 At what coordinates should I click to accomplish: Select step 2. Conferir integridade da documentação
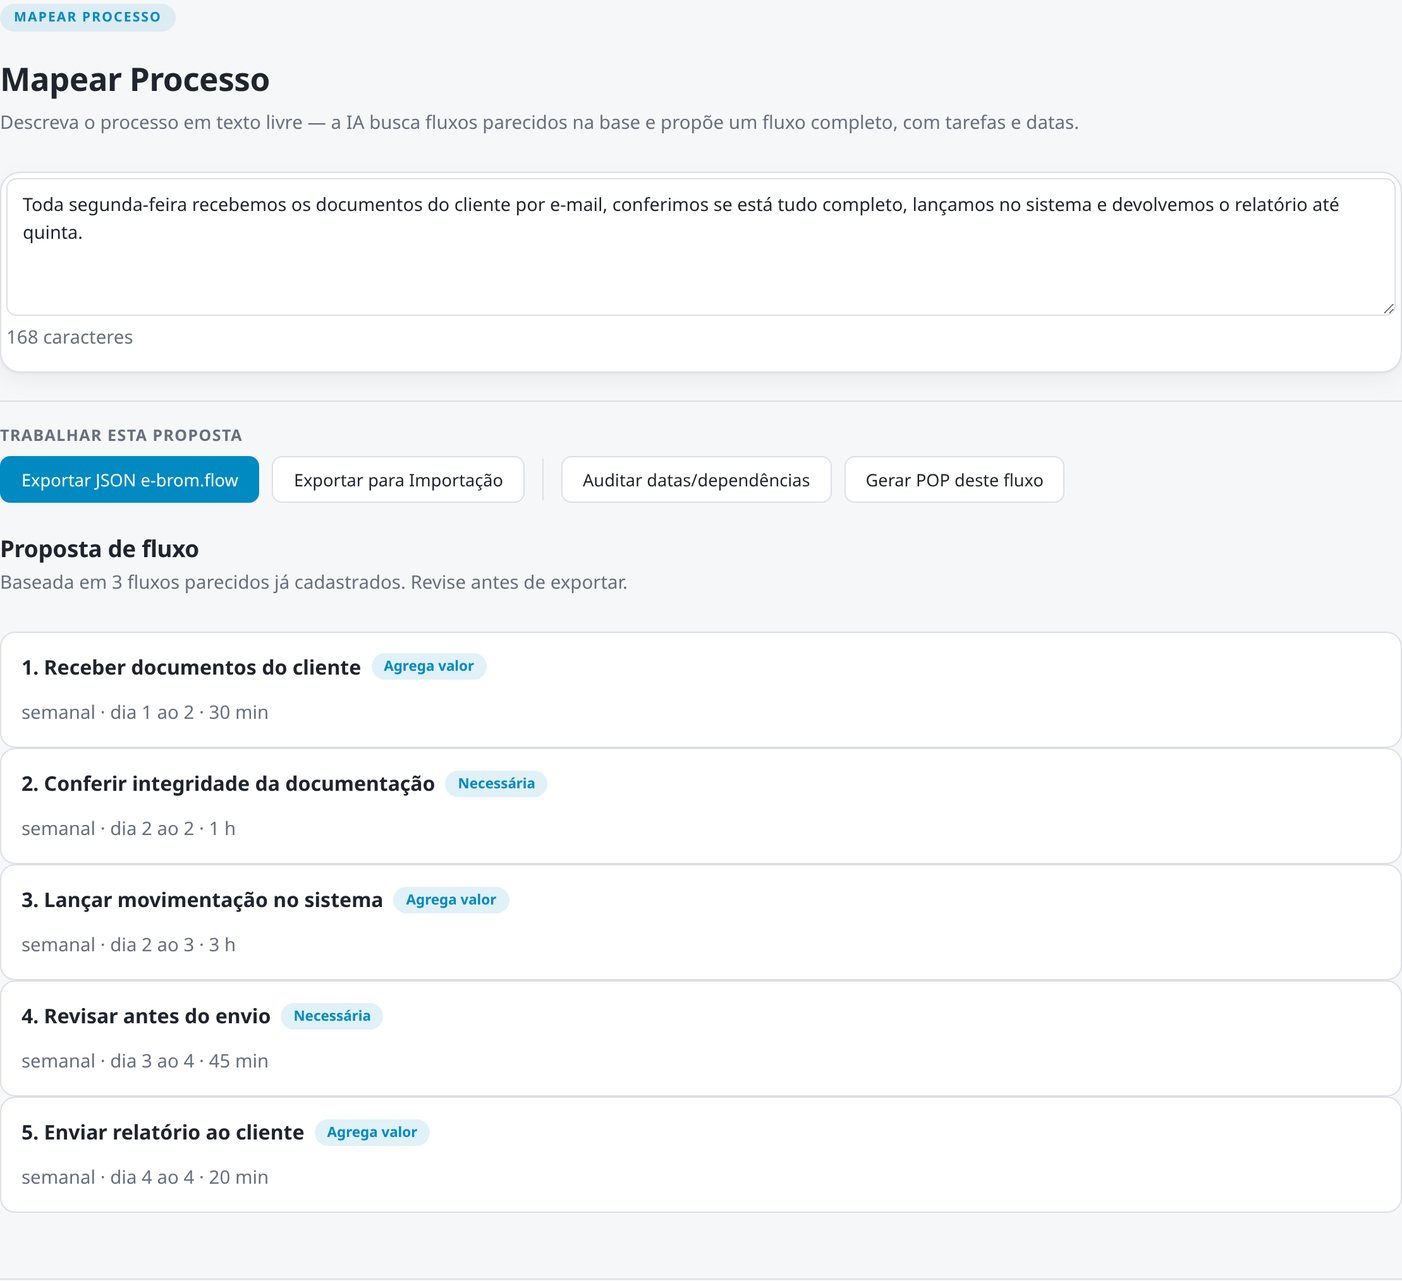point(700,806)
